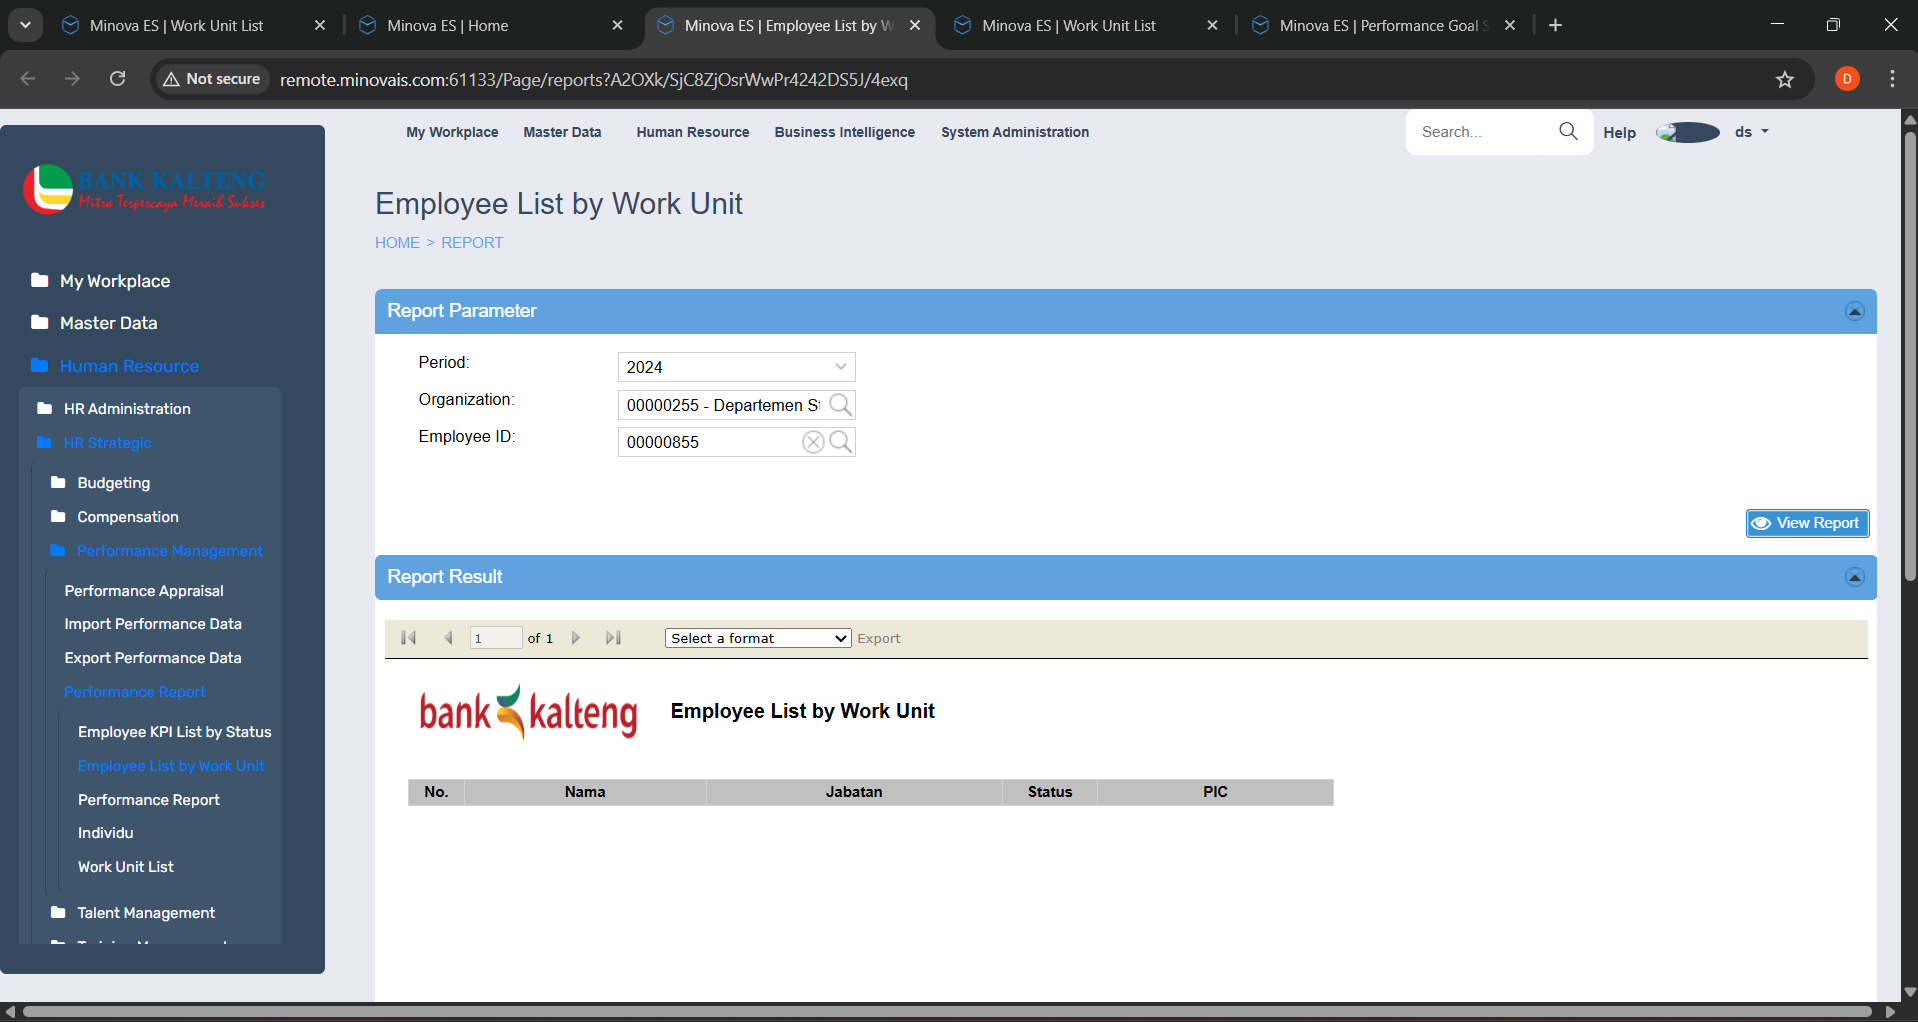The width and height of the screenshot is (1918, 1022).
Task: Collapse the Report Parameter panel
Action: pos(1854,311)
